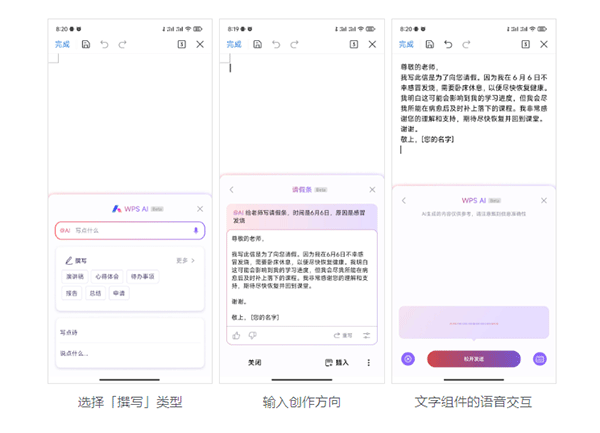Click the redo arrow in the right phone toolbar
This screenshot has height=433, width=600.
(x=466, y=45)
